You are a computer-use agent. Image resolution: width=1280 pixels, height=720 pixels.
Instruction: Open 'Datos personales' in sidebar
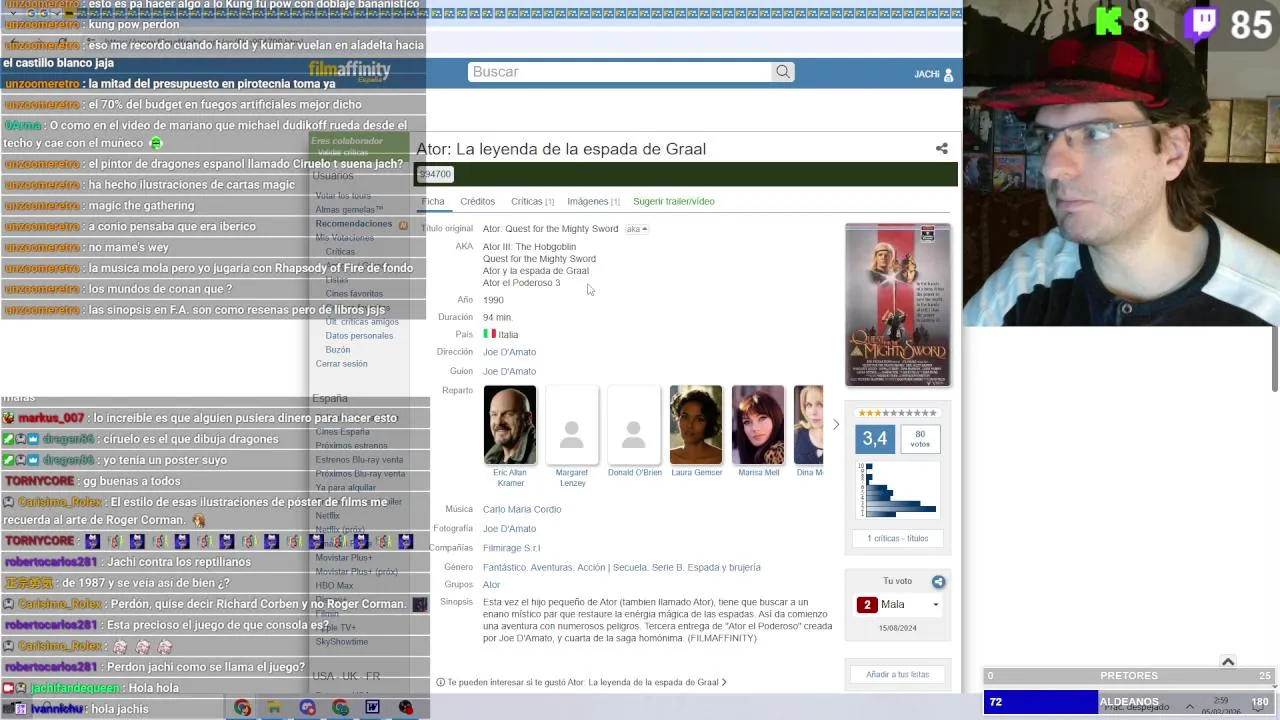(359, 336)
